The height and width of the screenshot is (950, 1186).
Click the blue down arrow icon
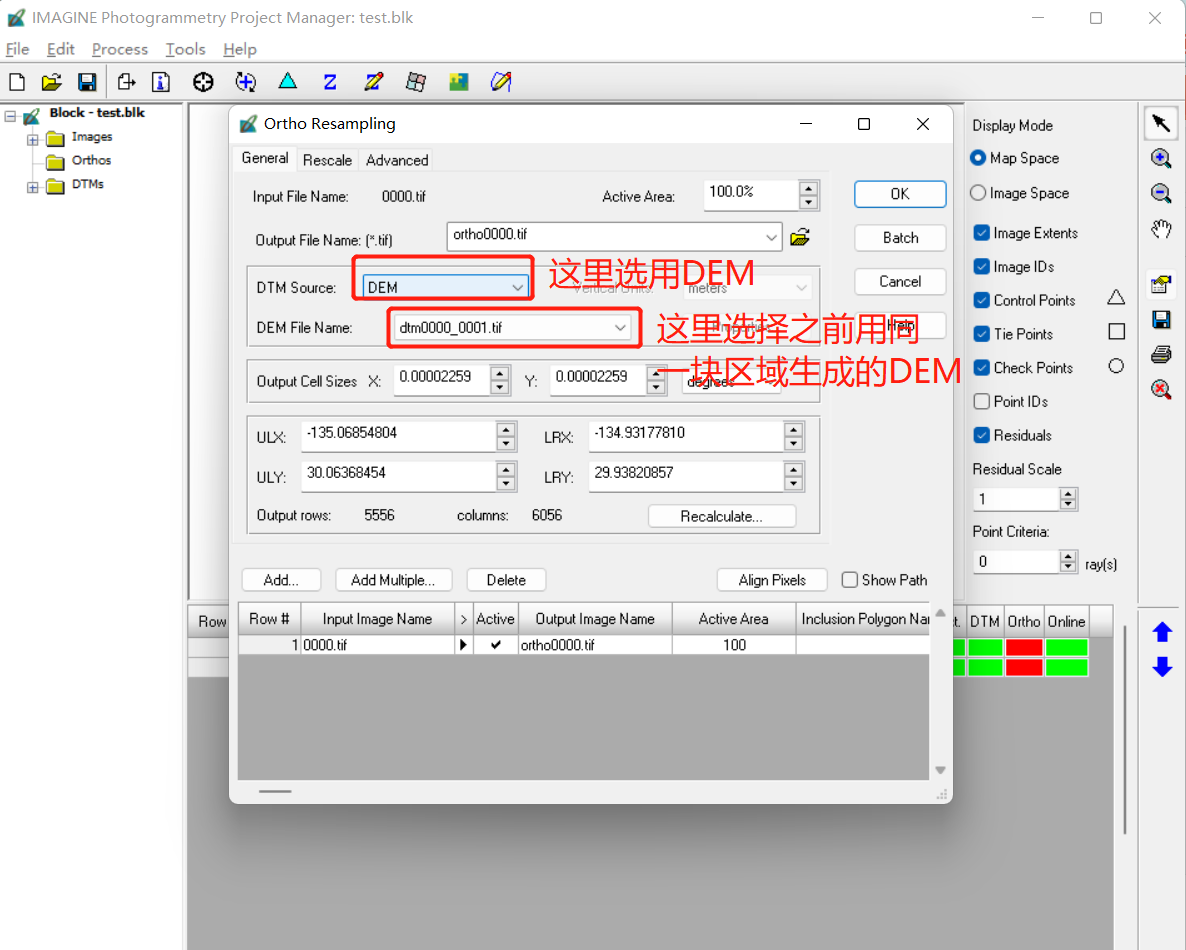point(1163,666)
